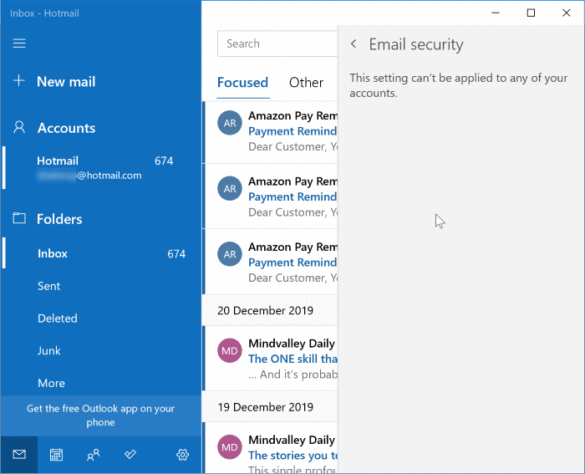Switch to the Focused tab
585x474 pixels.
click(x=243, y=82)
